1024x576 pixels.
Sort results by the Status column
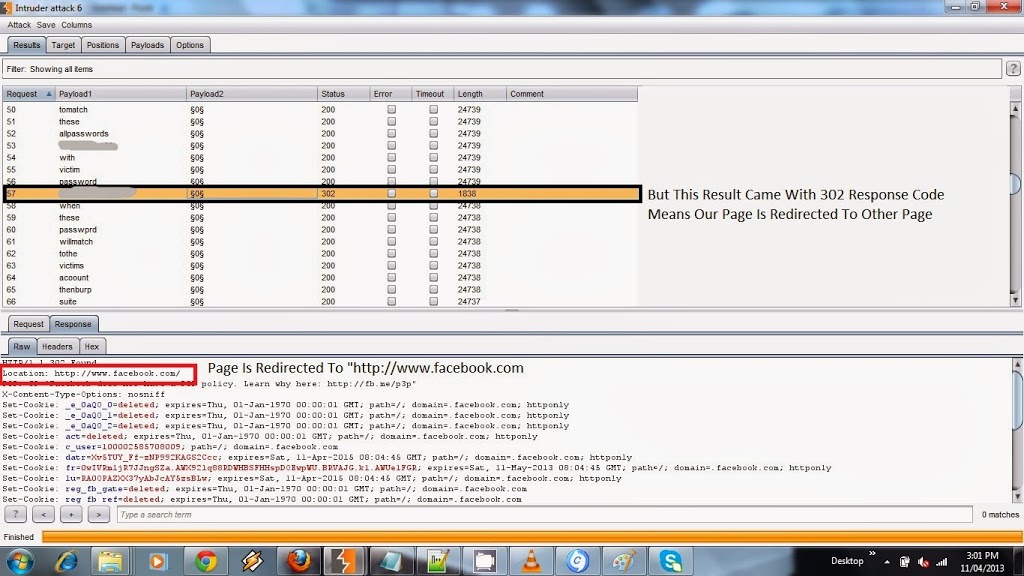coord(344,94)
